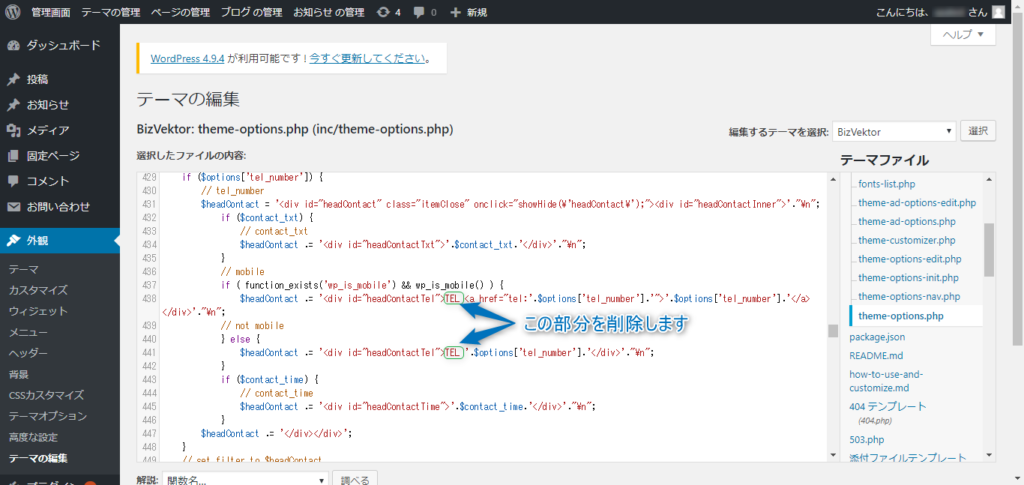Click code line 429 tel_number condition
1024x485 pixels.
pyautogui.click(x=252, y=177)
